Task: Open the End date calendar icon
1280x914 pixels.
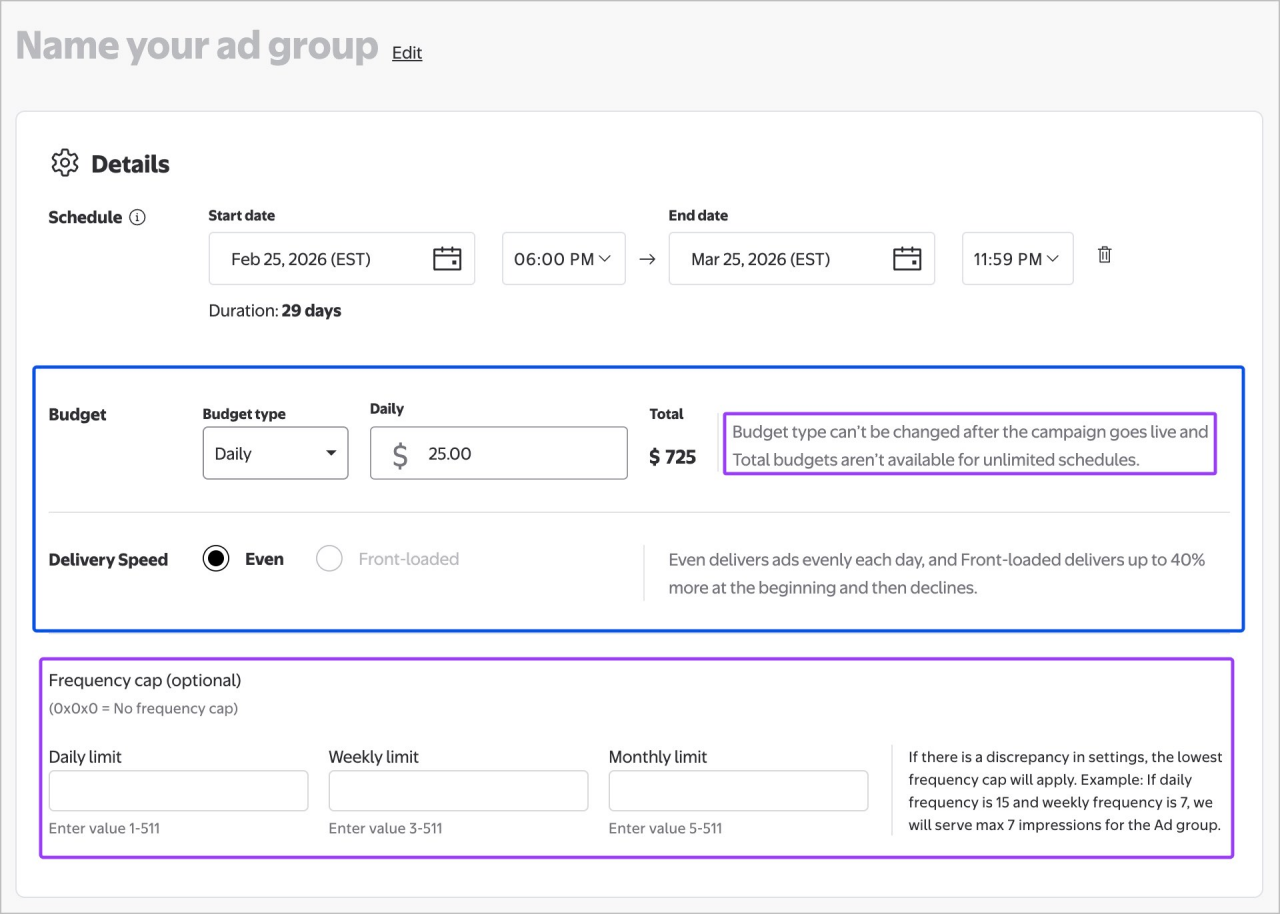Action: click(x=907, y=259)
